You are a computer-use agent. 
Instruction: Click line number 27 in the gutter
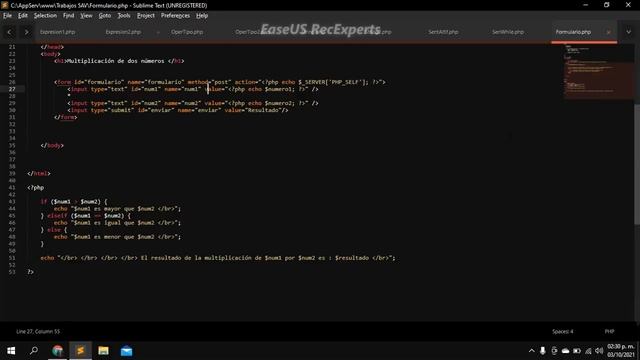click(12, 89)
